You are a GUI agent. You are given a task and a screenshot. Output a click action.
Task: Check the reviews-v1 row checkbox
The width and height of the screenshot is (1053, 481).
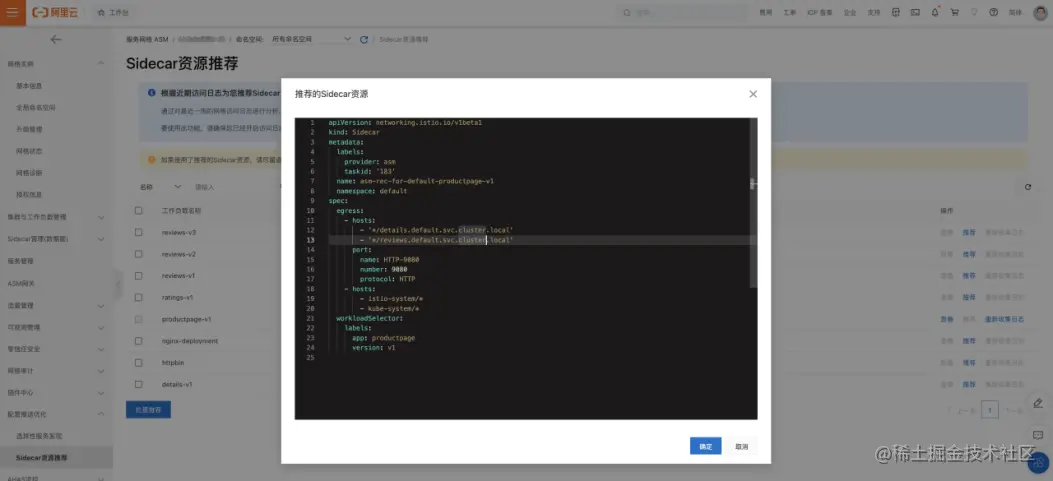(x=138, y=275)
